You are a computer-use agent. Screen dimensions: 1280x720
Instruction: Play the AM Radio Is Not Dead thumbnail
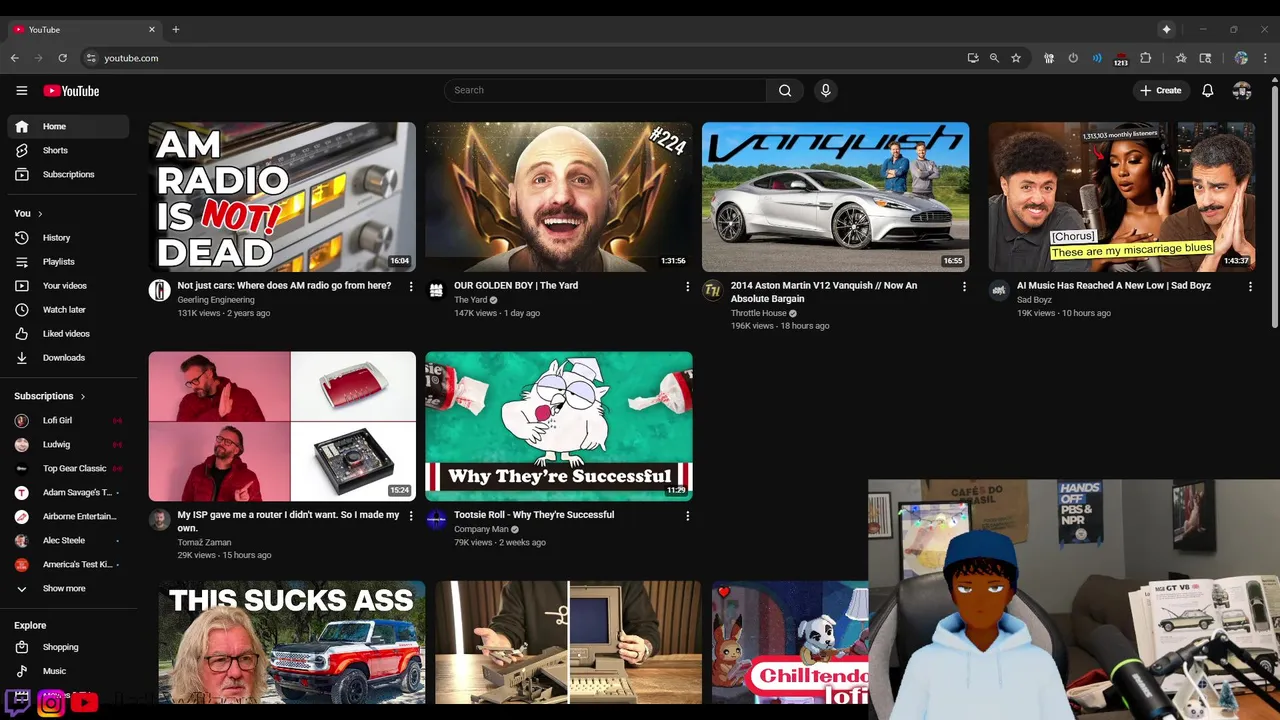[282, 197]
